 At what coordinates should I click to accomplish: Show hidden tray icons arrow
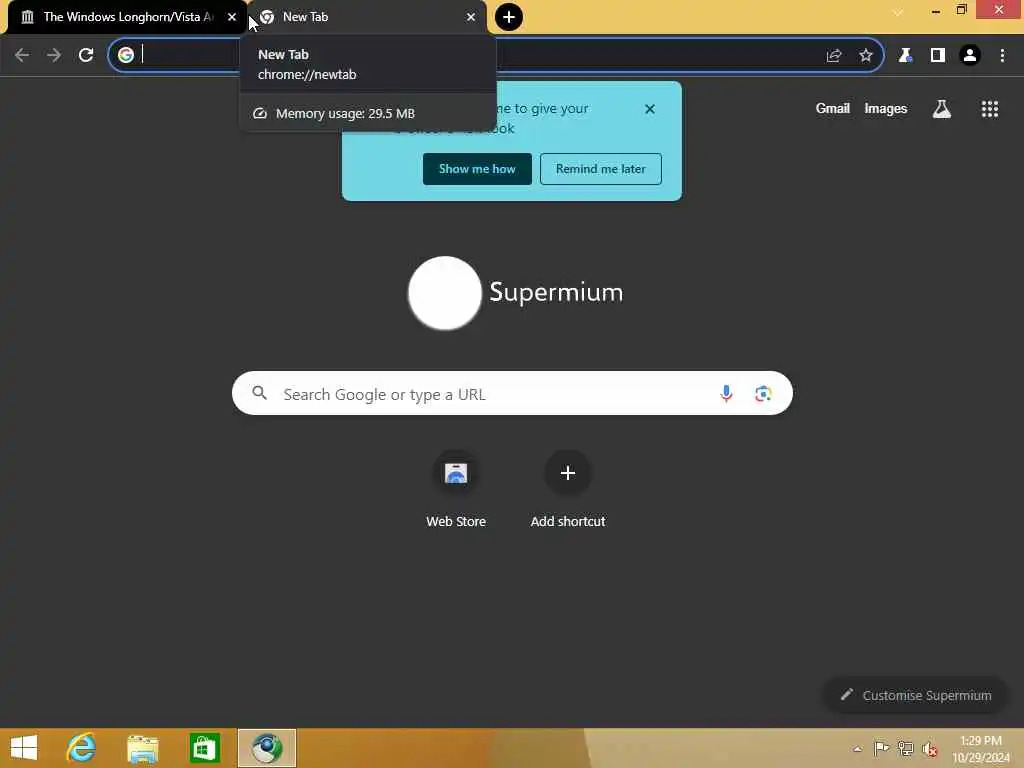pyautogui.click(x=857, y=749)
